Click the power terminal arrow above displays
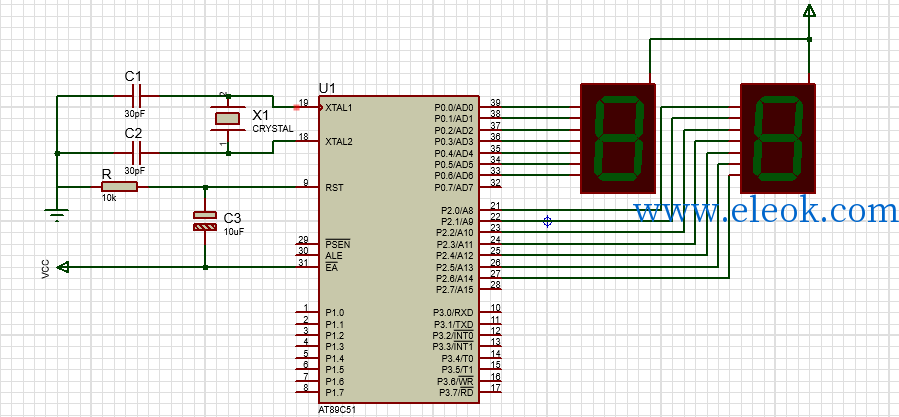Image resolution: width=899 pixels, height=417 pixels. [809, 11]
